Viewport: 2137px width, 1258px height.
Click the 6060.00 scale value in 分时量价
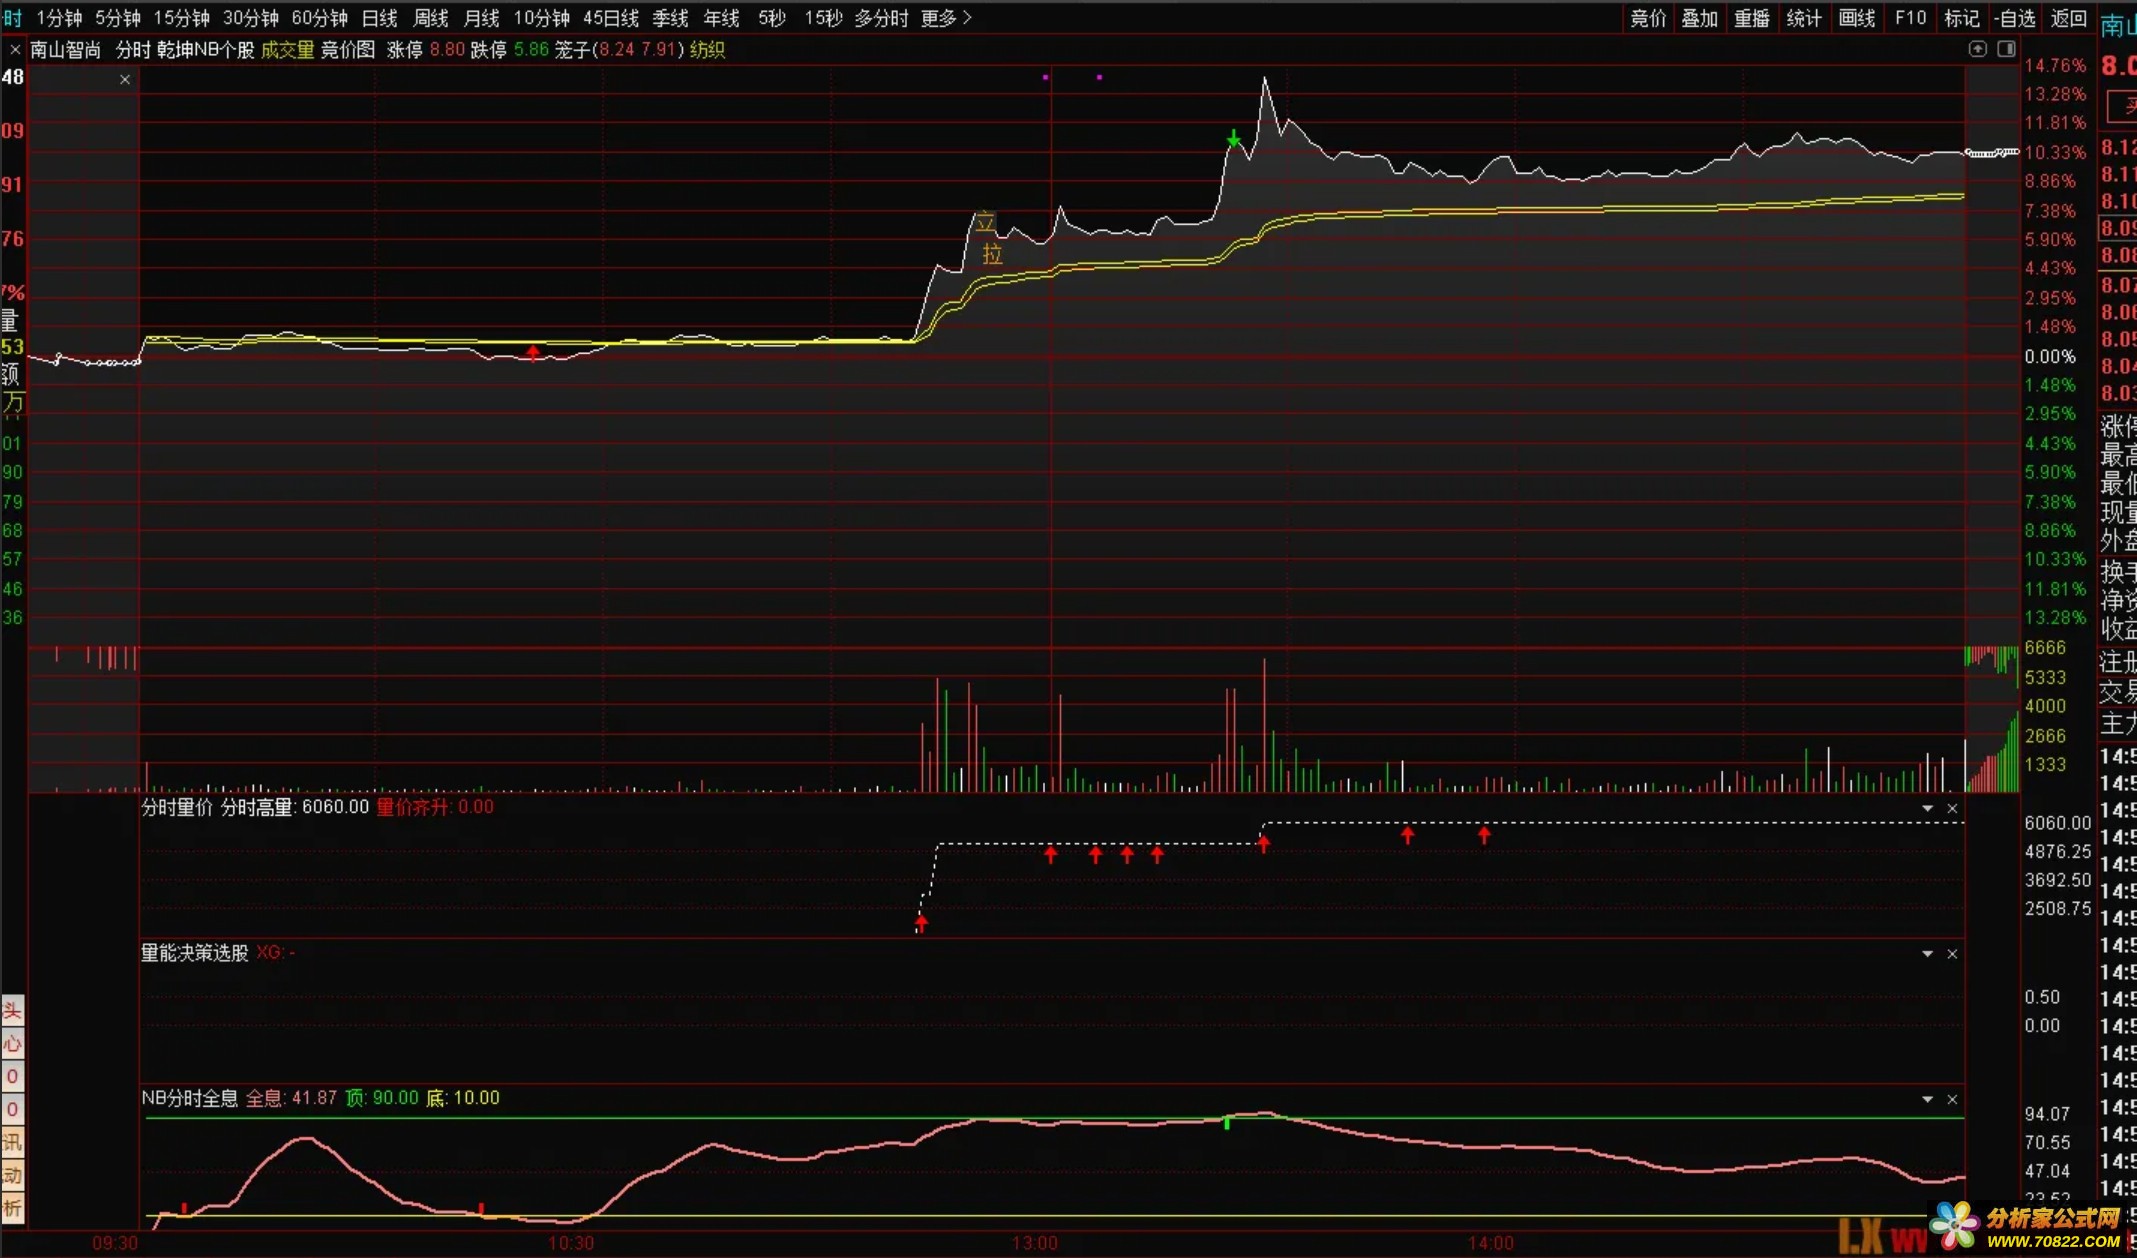pyautogui.click(x=2057, y=822)
